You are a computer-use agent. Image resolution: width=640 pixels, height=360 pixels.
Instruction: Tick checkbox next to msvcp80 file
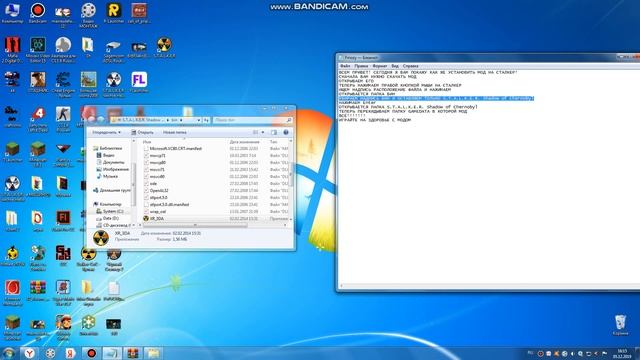click(146, 162)
